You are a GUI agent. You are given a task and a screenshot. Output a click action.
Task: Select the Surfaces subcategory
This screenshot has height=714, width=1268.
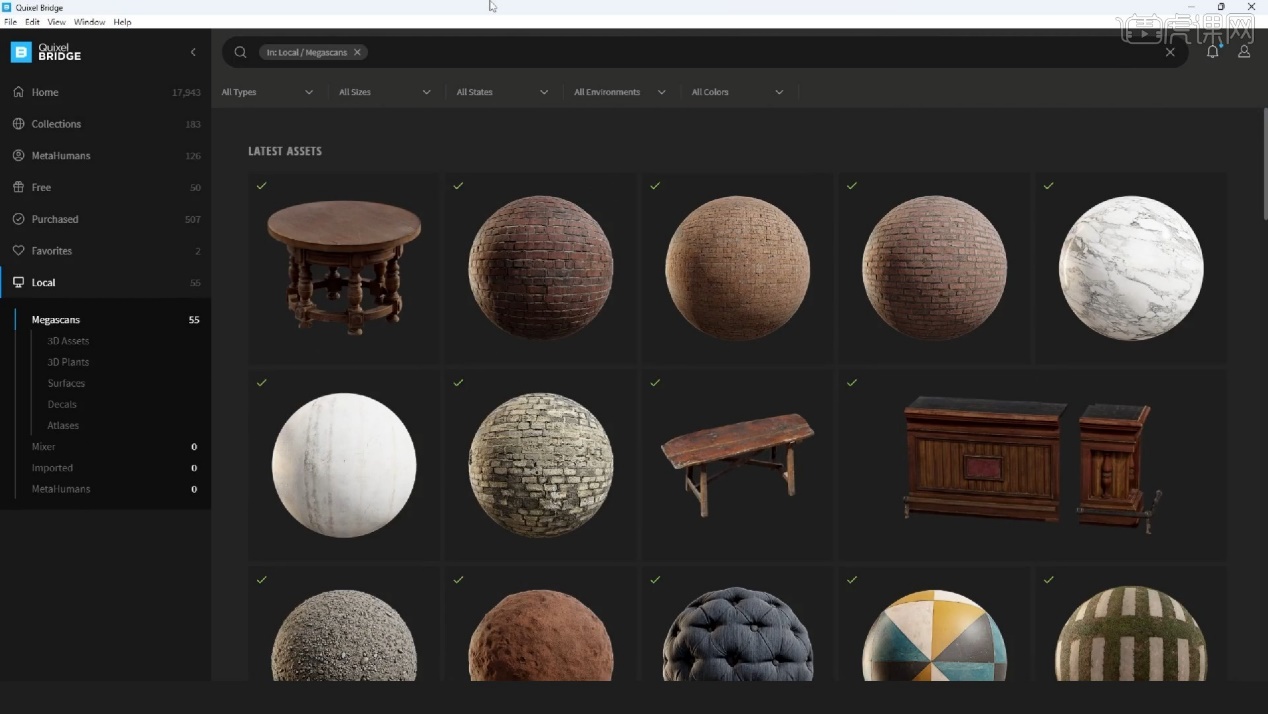(66, 383)
